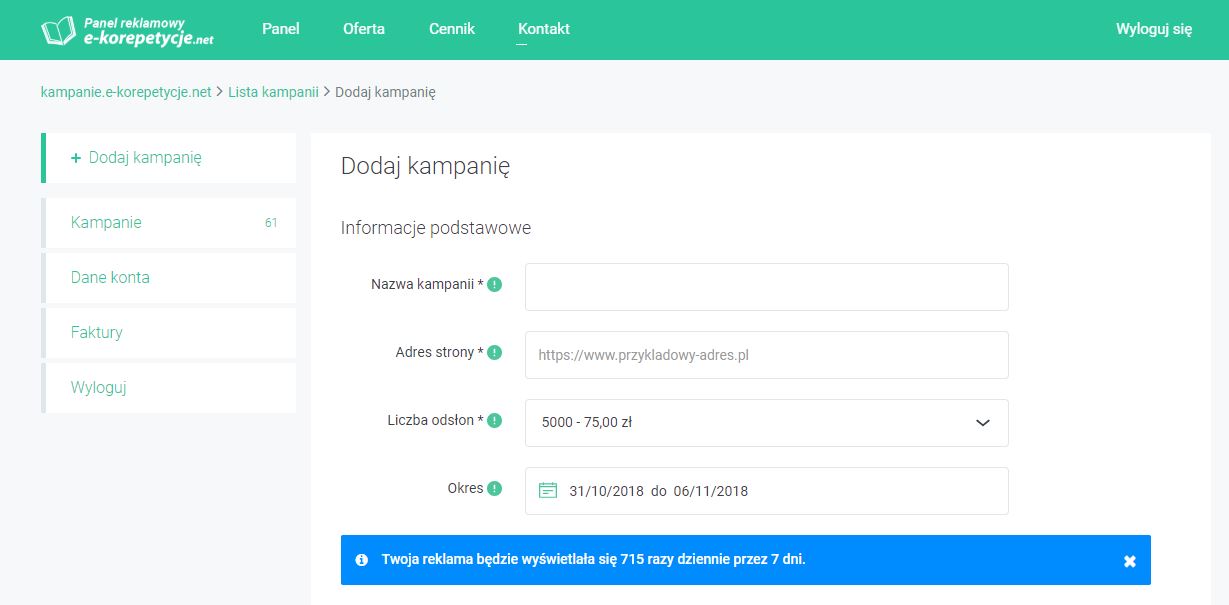Screen dimensions: 1229x605
Task: Click the info icon in blue banner
Action: point(362,560)
